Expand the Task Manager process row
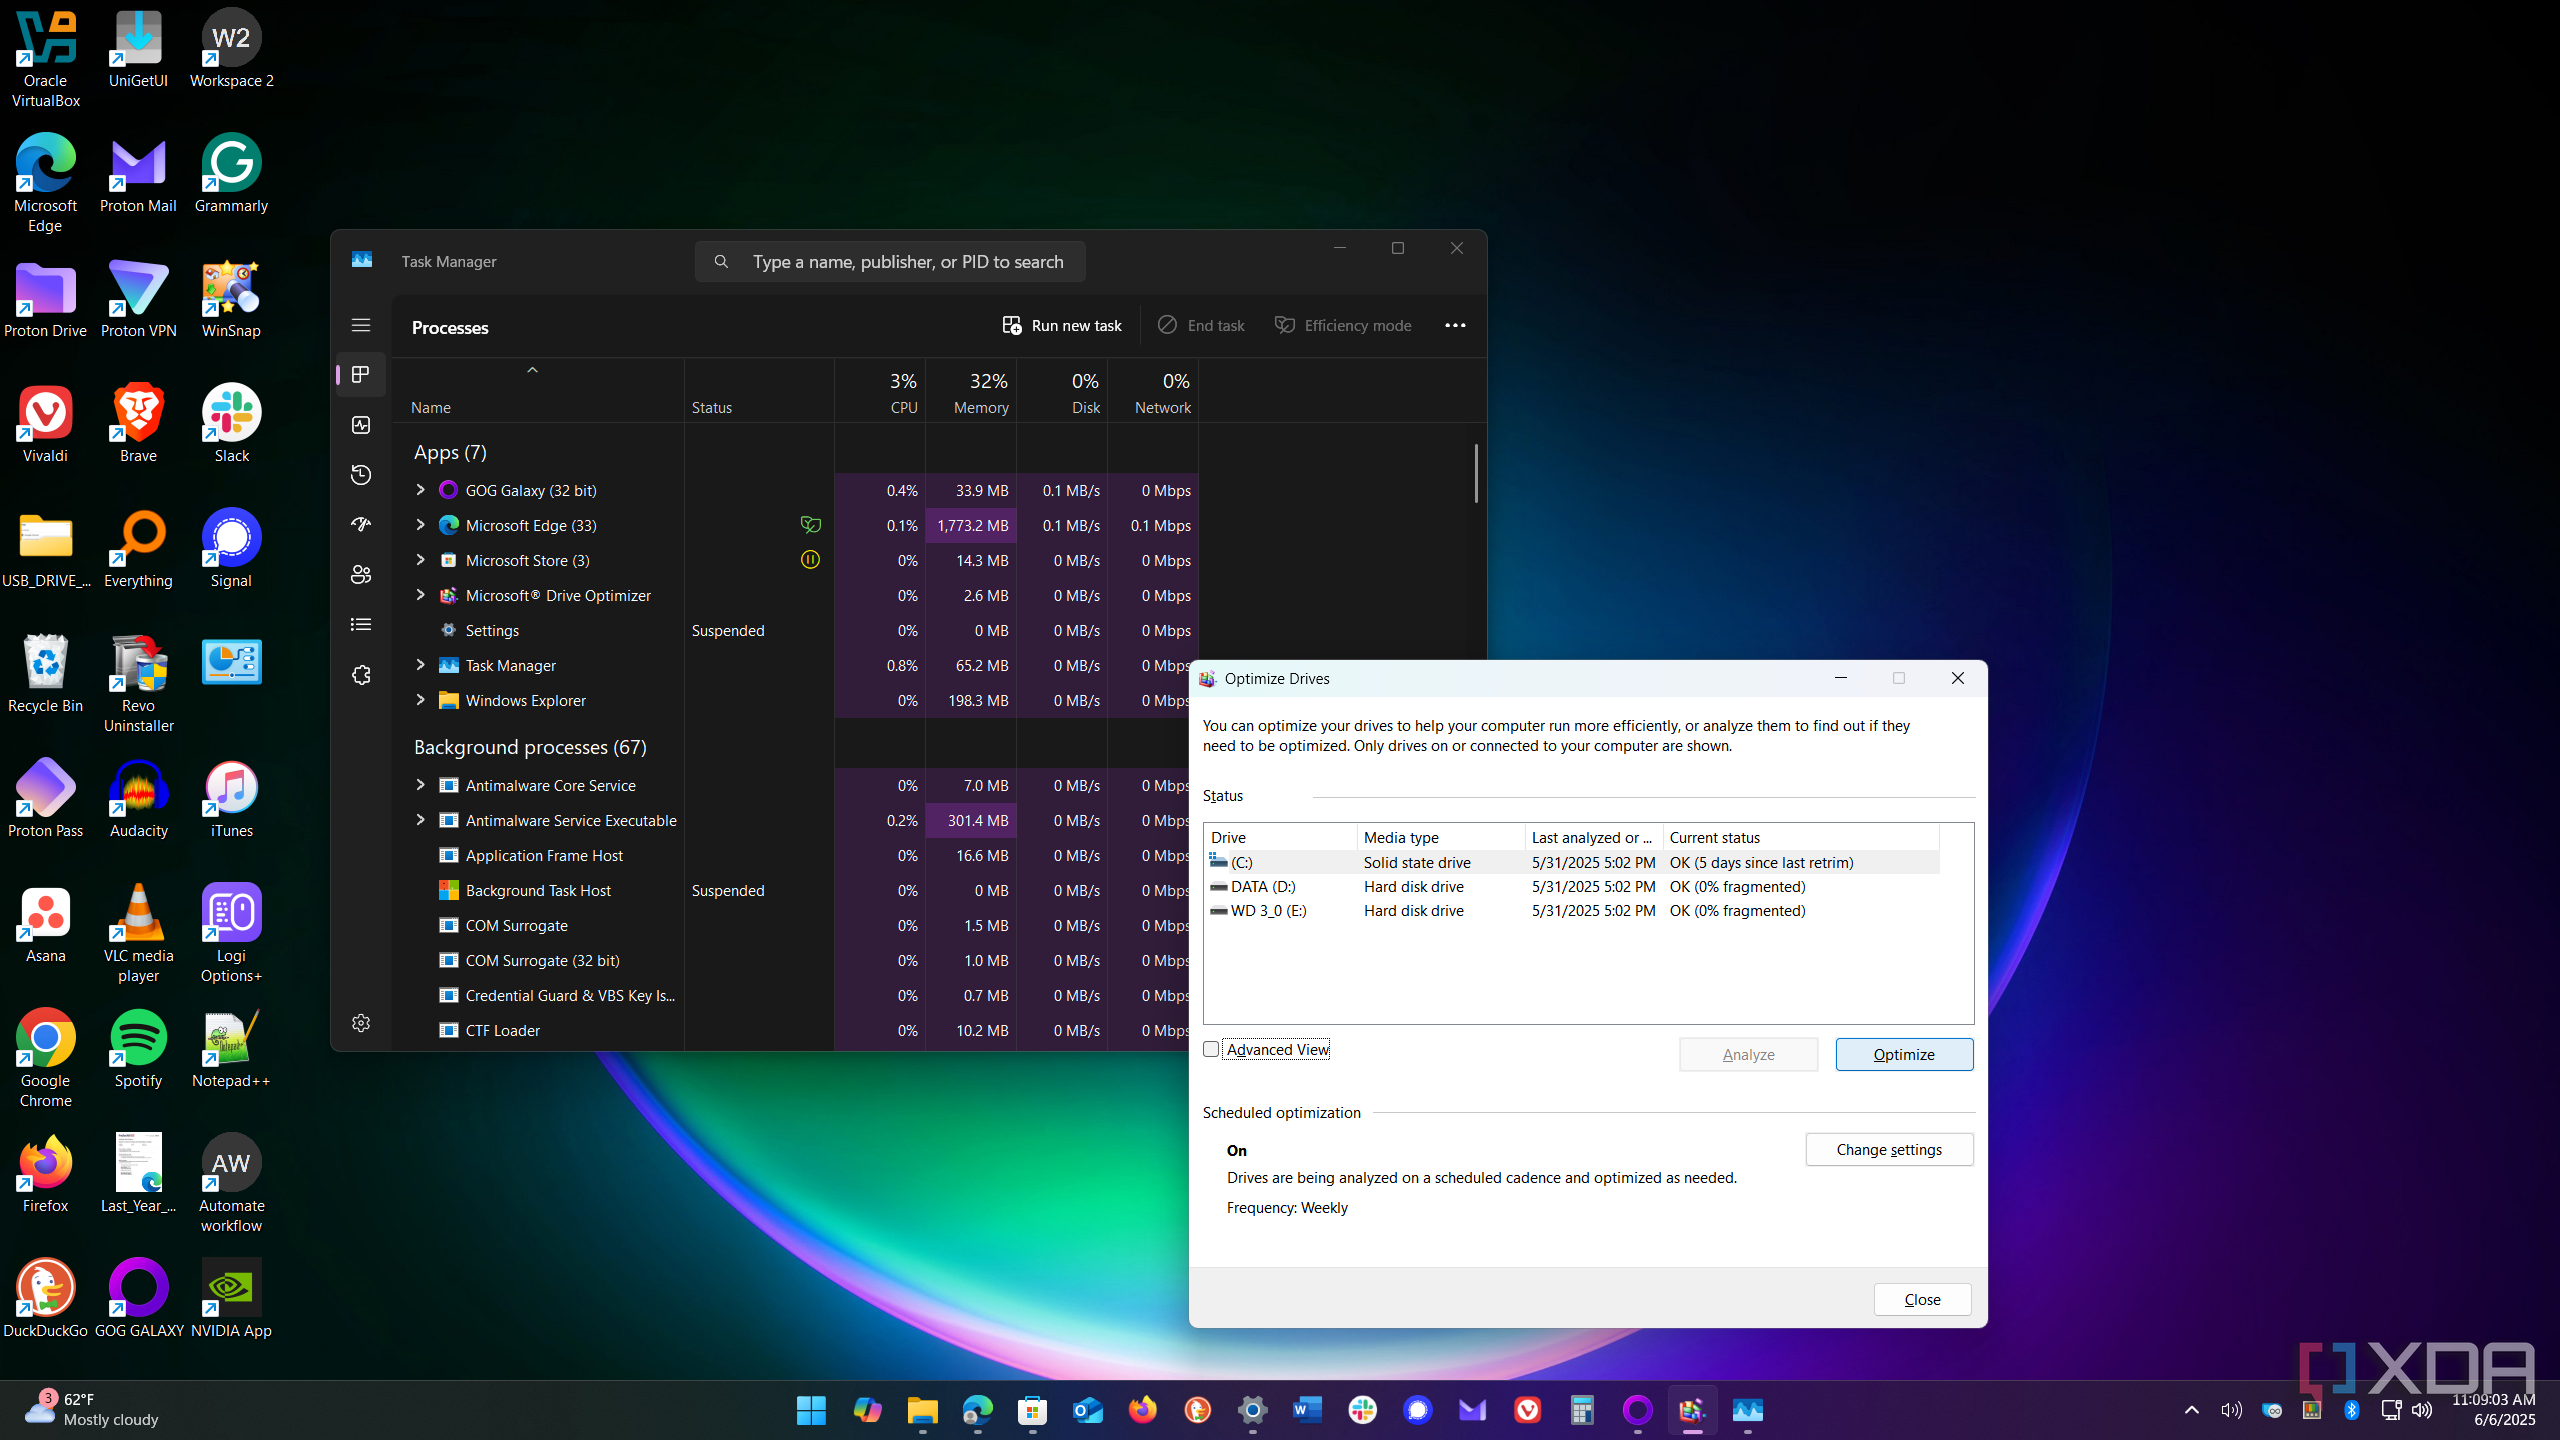The width and height of the screenshot is (2560, 1440). pos(420,665)
